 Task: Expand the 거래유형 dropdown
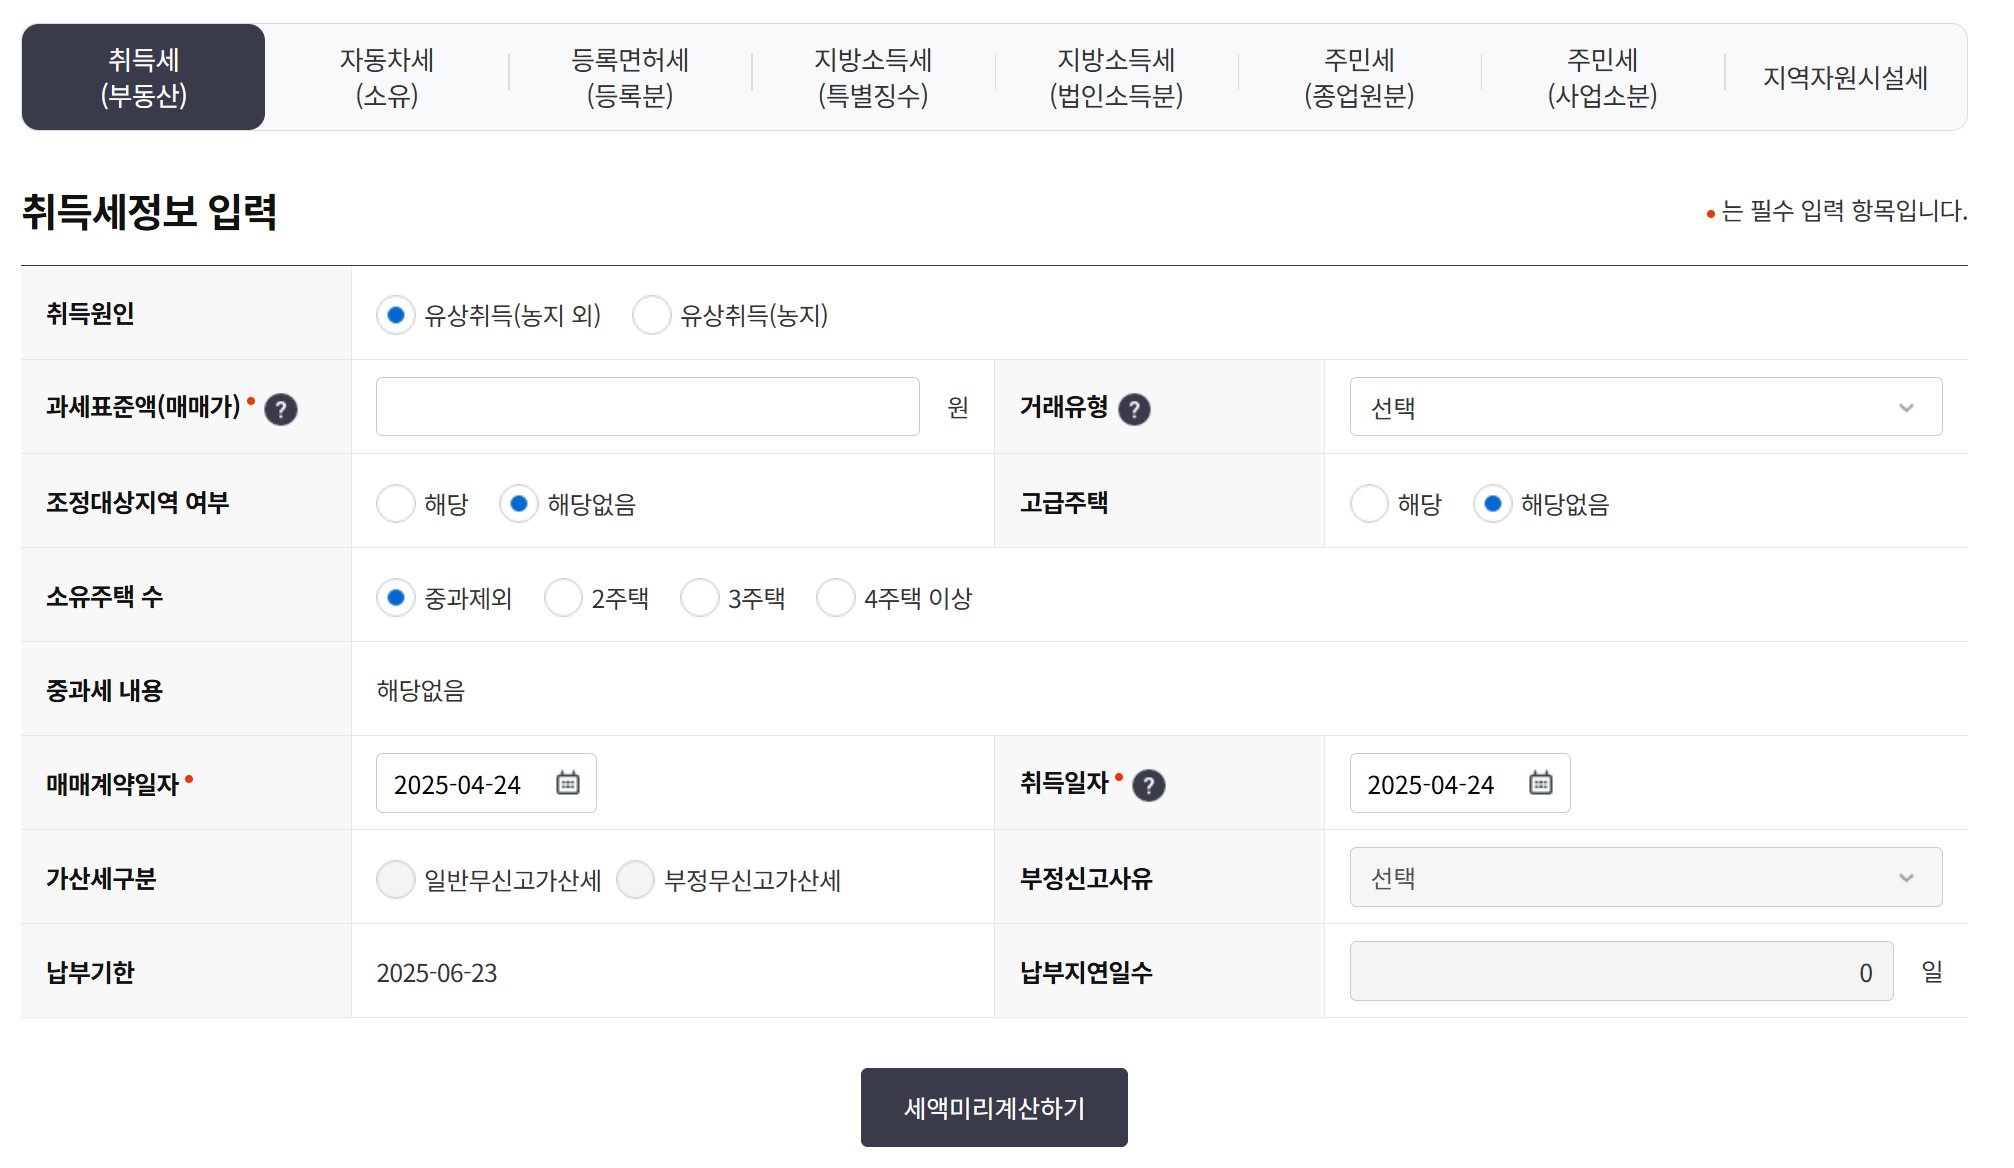[1645, 407]
